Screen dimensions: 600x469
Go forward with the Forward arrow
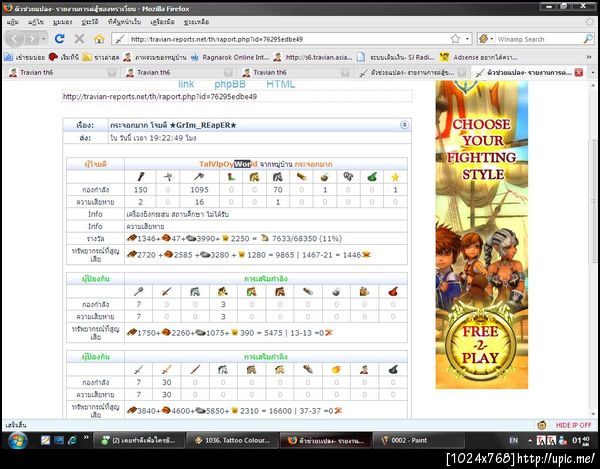(32, 39)
